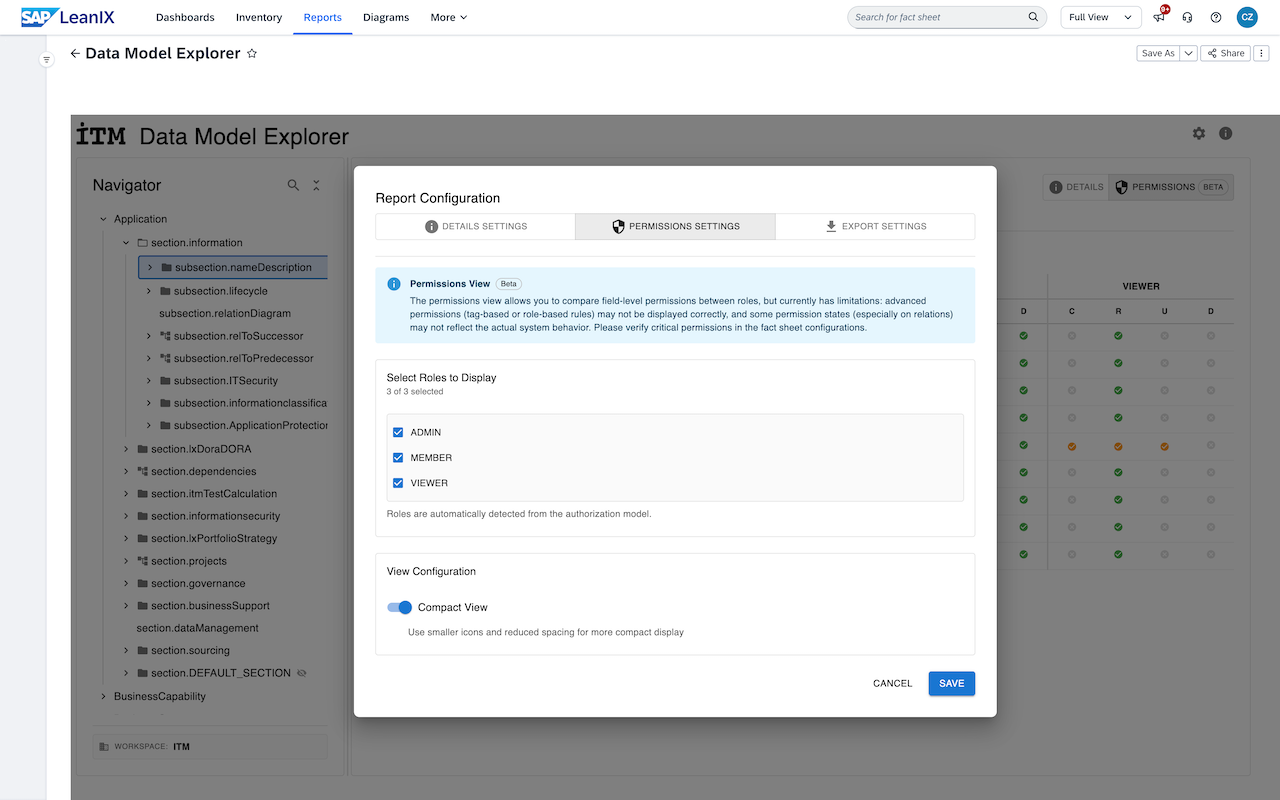The height and width of the screenshot is (800, 1280).
Task: Switch to PERMISSIONS view in background report
Action: 1171,187
